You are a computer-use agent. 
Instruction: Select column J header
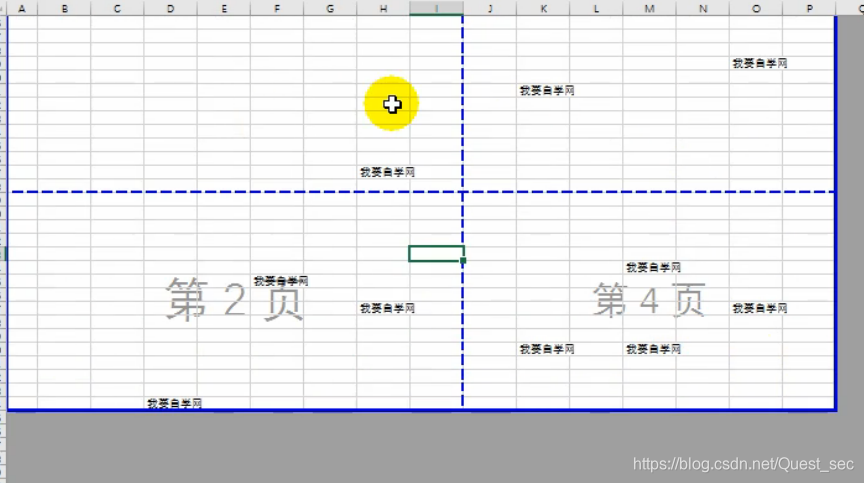click(490, 8)
